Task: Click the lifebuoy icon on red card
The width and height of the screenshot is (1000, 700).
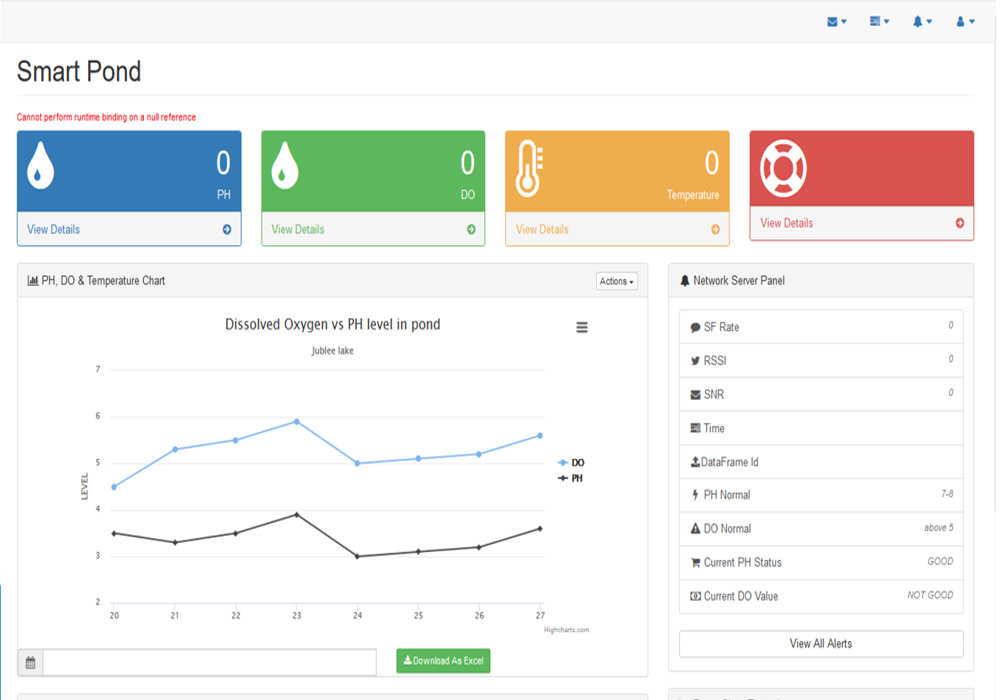Action: [x=785, y=167]
